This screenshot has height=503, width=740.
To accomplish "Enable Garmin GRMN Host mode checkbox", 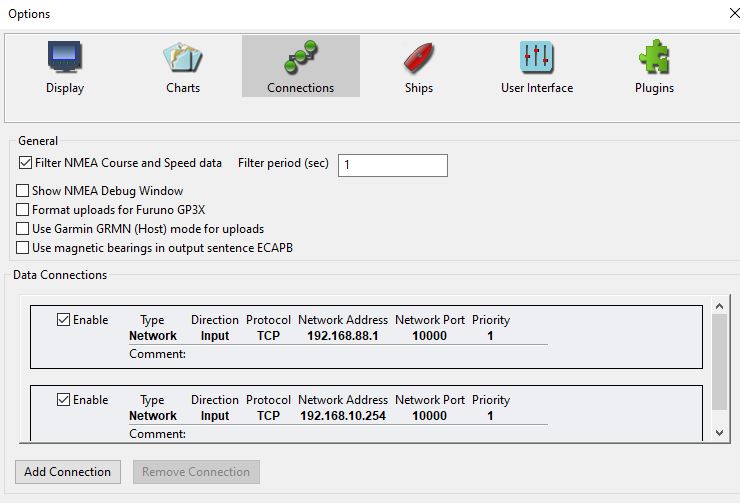I will coord(24,229).
